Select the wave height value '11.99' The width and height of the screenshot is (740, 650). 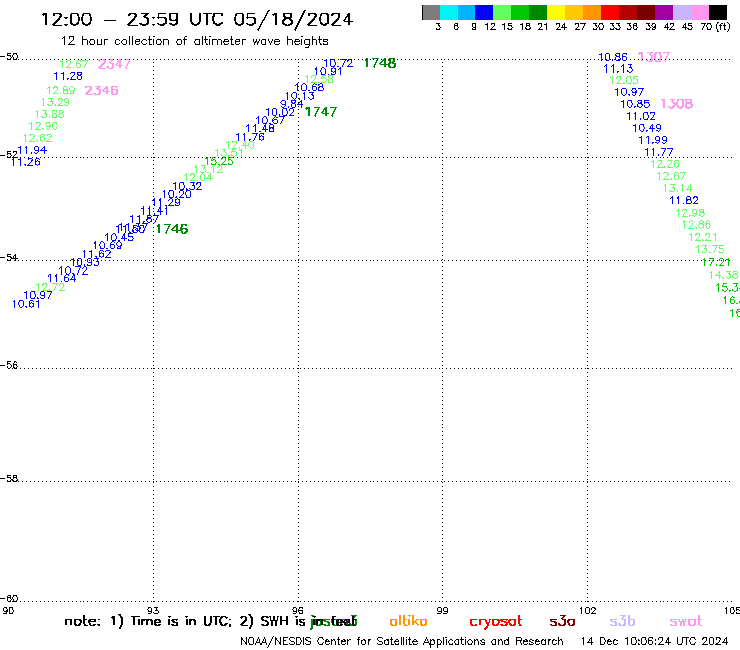tap(653, 140)
